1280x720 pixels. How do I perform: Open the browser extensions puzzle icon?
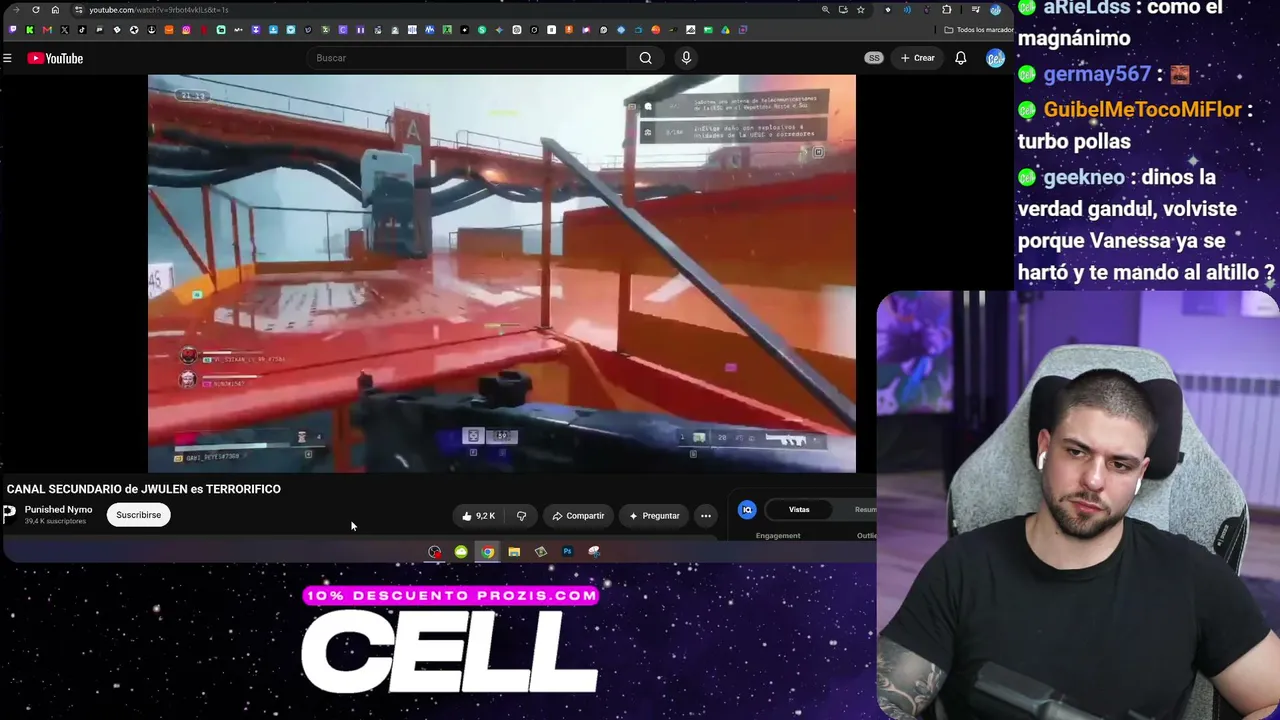947,10
